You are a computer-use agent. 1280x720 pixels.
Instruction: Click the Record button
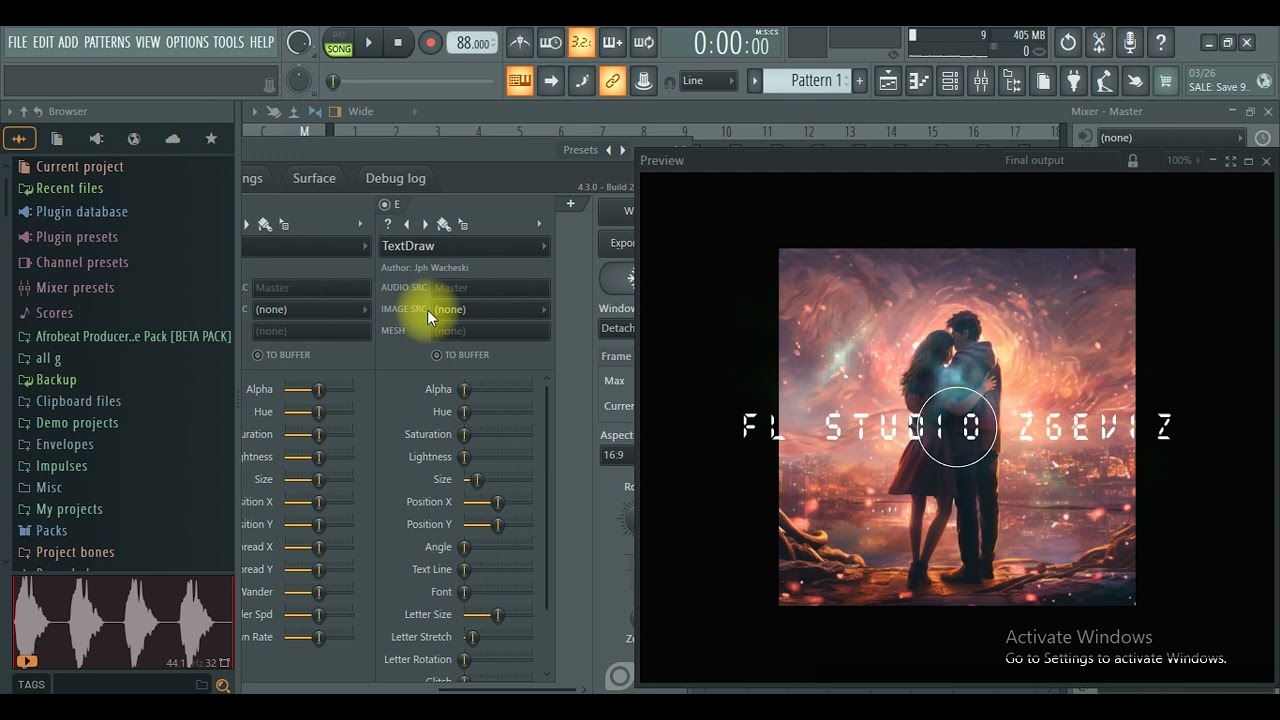[x=430, y=42]
